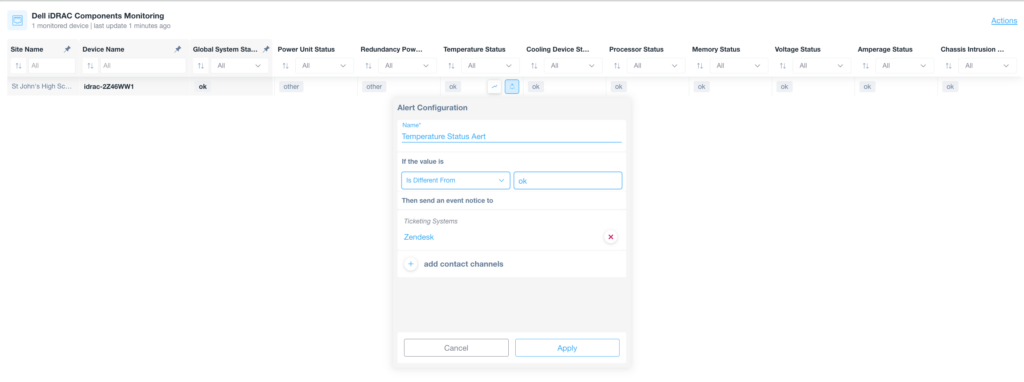Click the Cooling Device Status 'ok' value
1024x382 pixels.
(535, 86)
